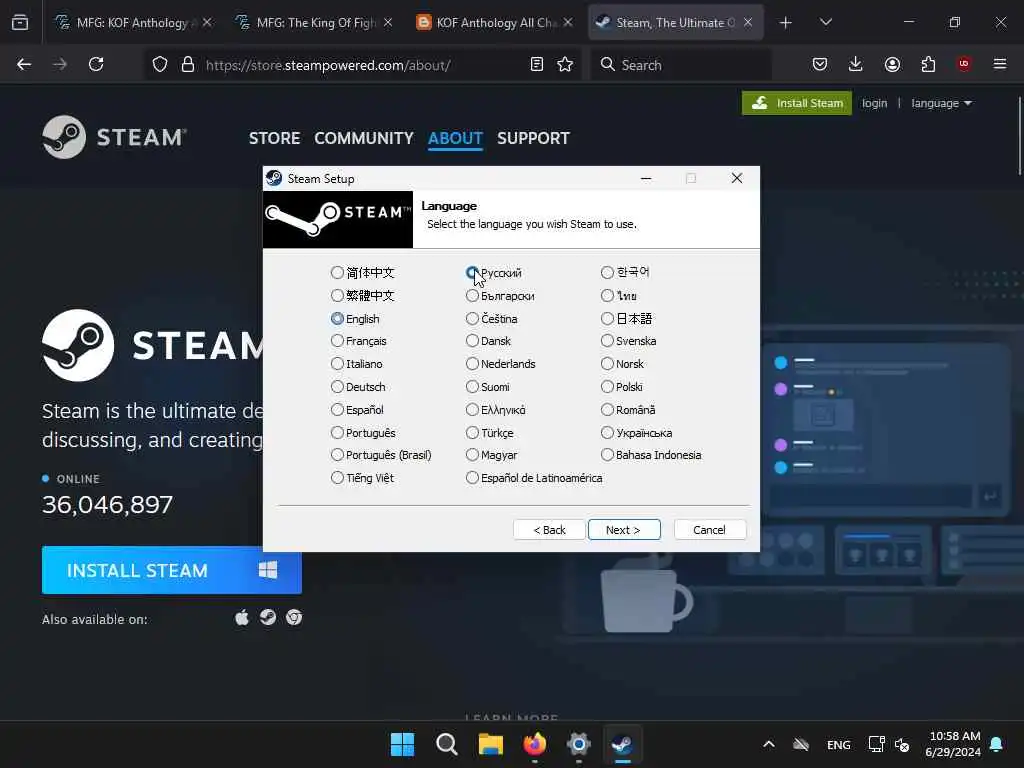Select Bahasa Indonesia language option
The width and height of the screenshot is (1024, 768).
pos(607,455)
